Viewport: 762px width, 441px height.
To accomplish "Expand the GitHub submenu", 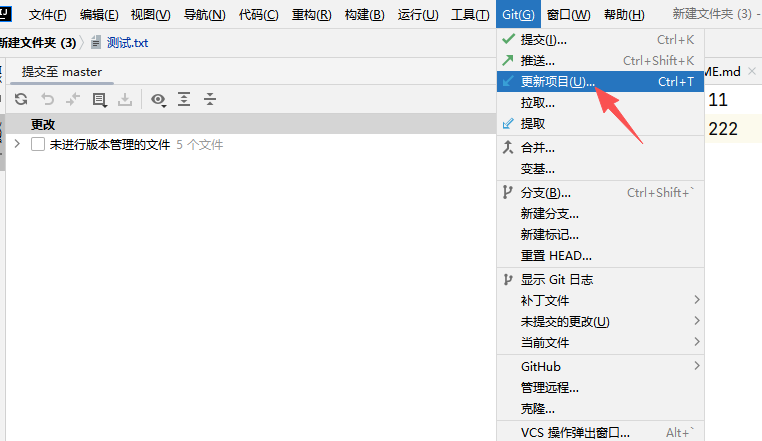I will click(x=697, y=365).
